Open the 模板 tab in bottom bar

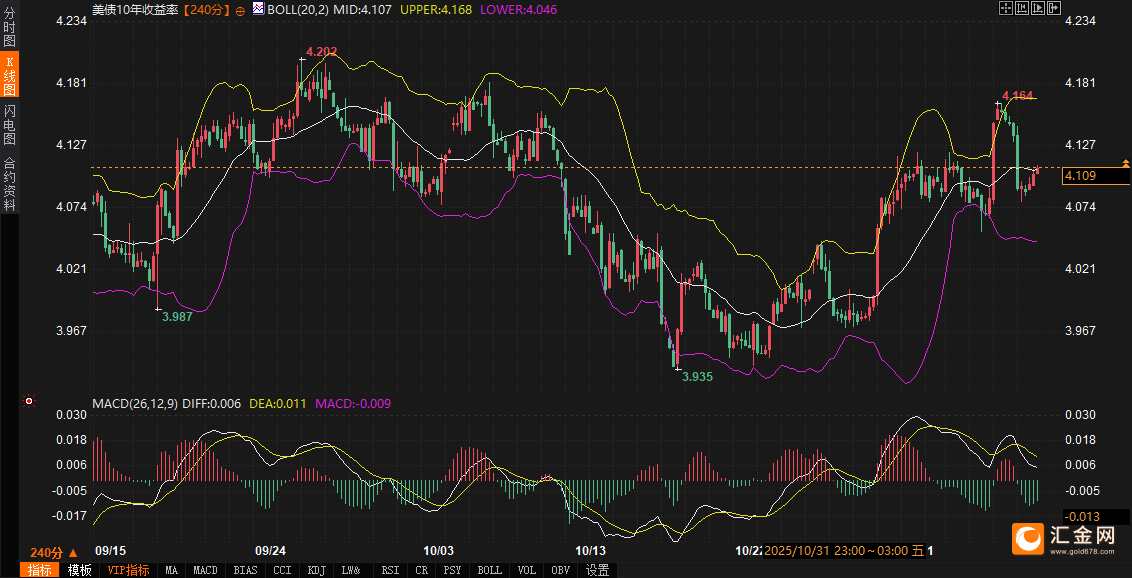tap(79, 570)
